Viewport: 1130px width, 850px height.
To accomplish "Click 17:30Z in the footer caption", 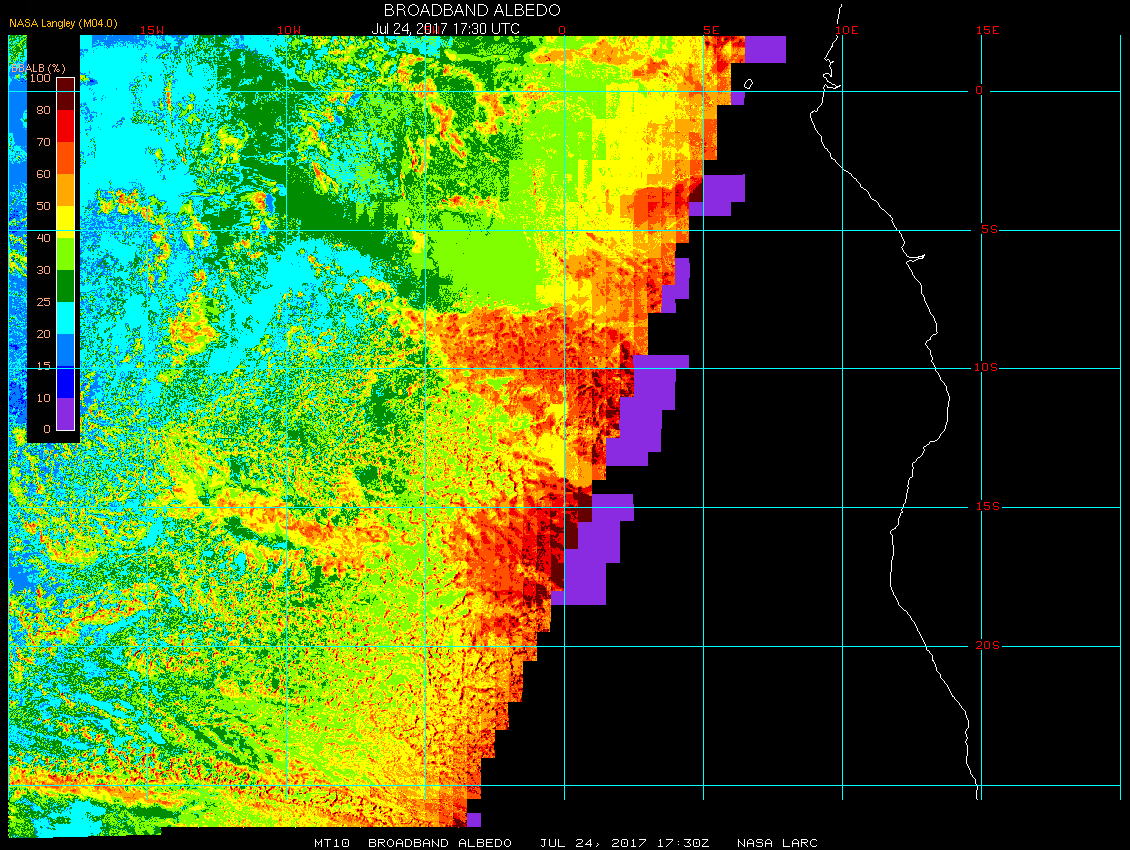I will pos(683,843).
